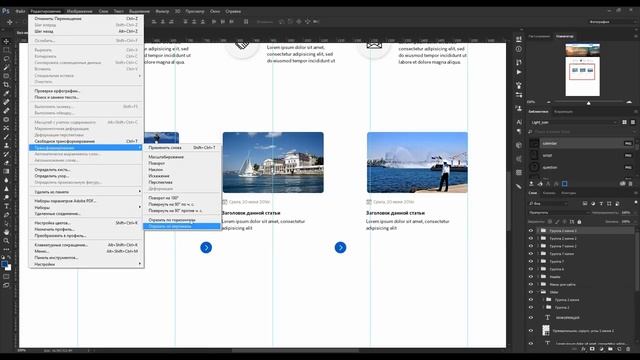Expand the 'Меню для сайта' group
This screenshot has width=640, height=360.
pyautogui.click(x=538, y=284)
